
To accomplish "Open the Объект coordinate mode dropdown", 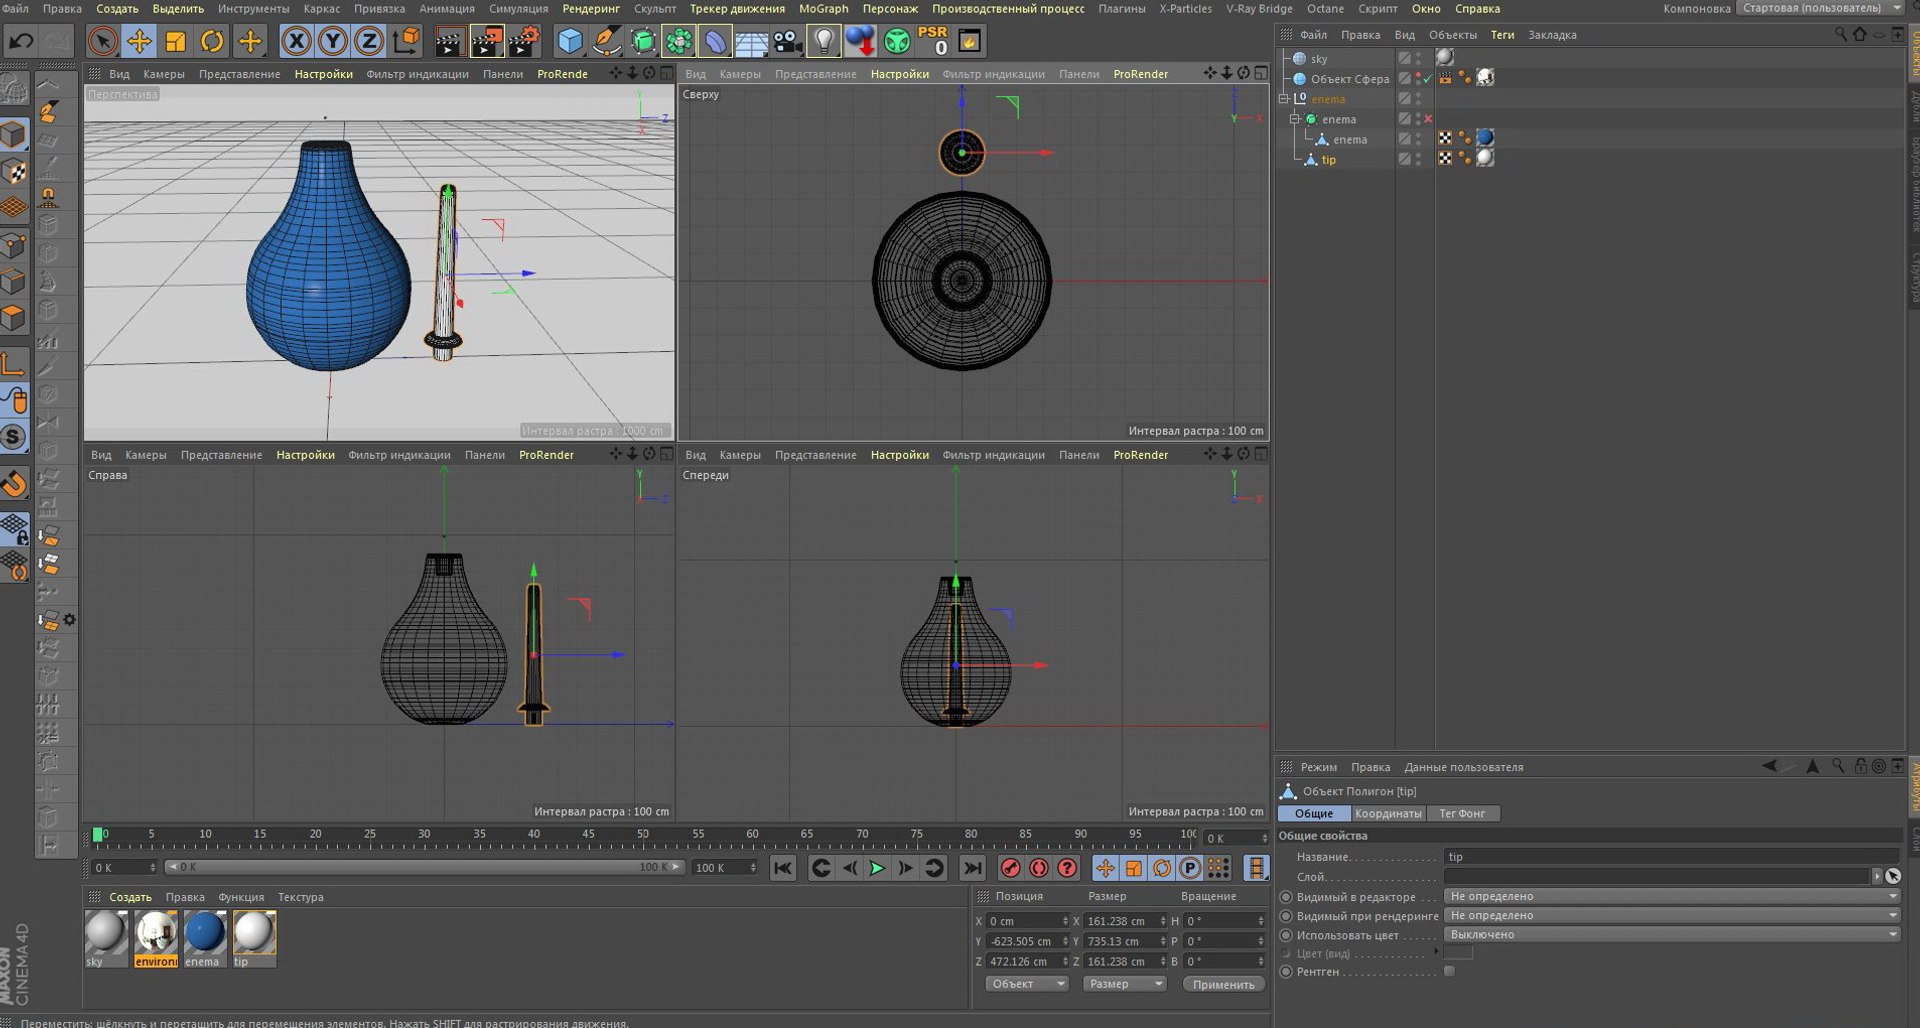I will point(1027,984).
